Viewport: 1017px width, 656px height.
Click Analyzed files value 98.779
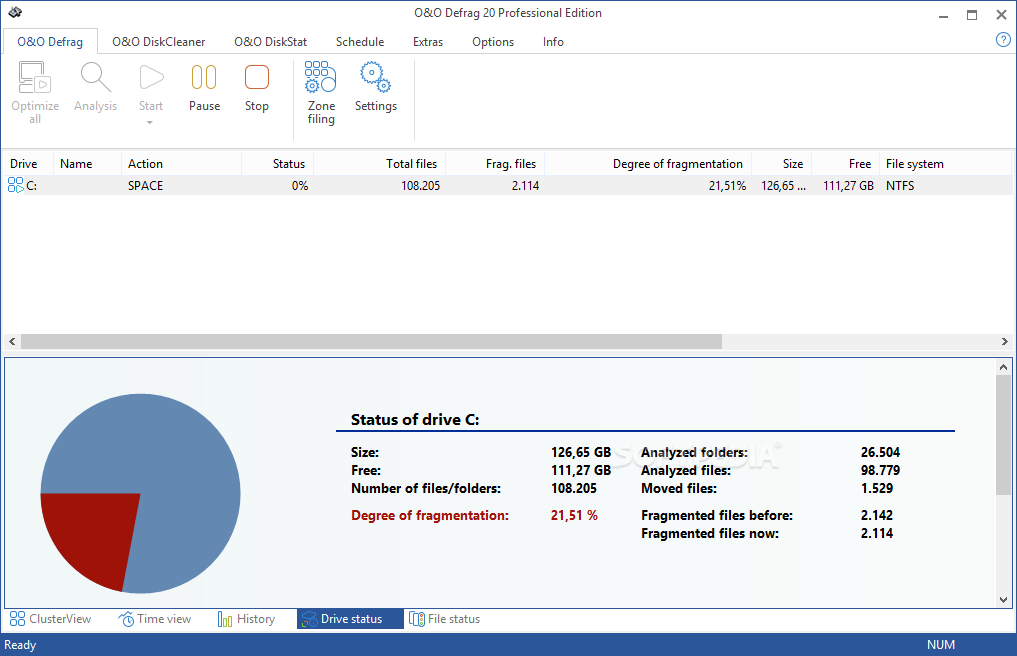(880, 470)
